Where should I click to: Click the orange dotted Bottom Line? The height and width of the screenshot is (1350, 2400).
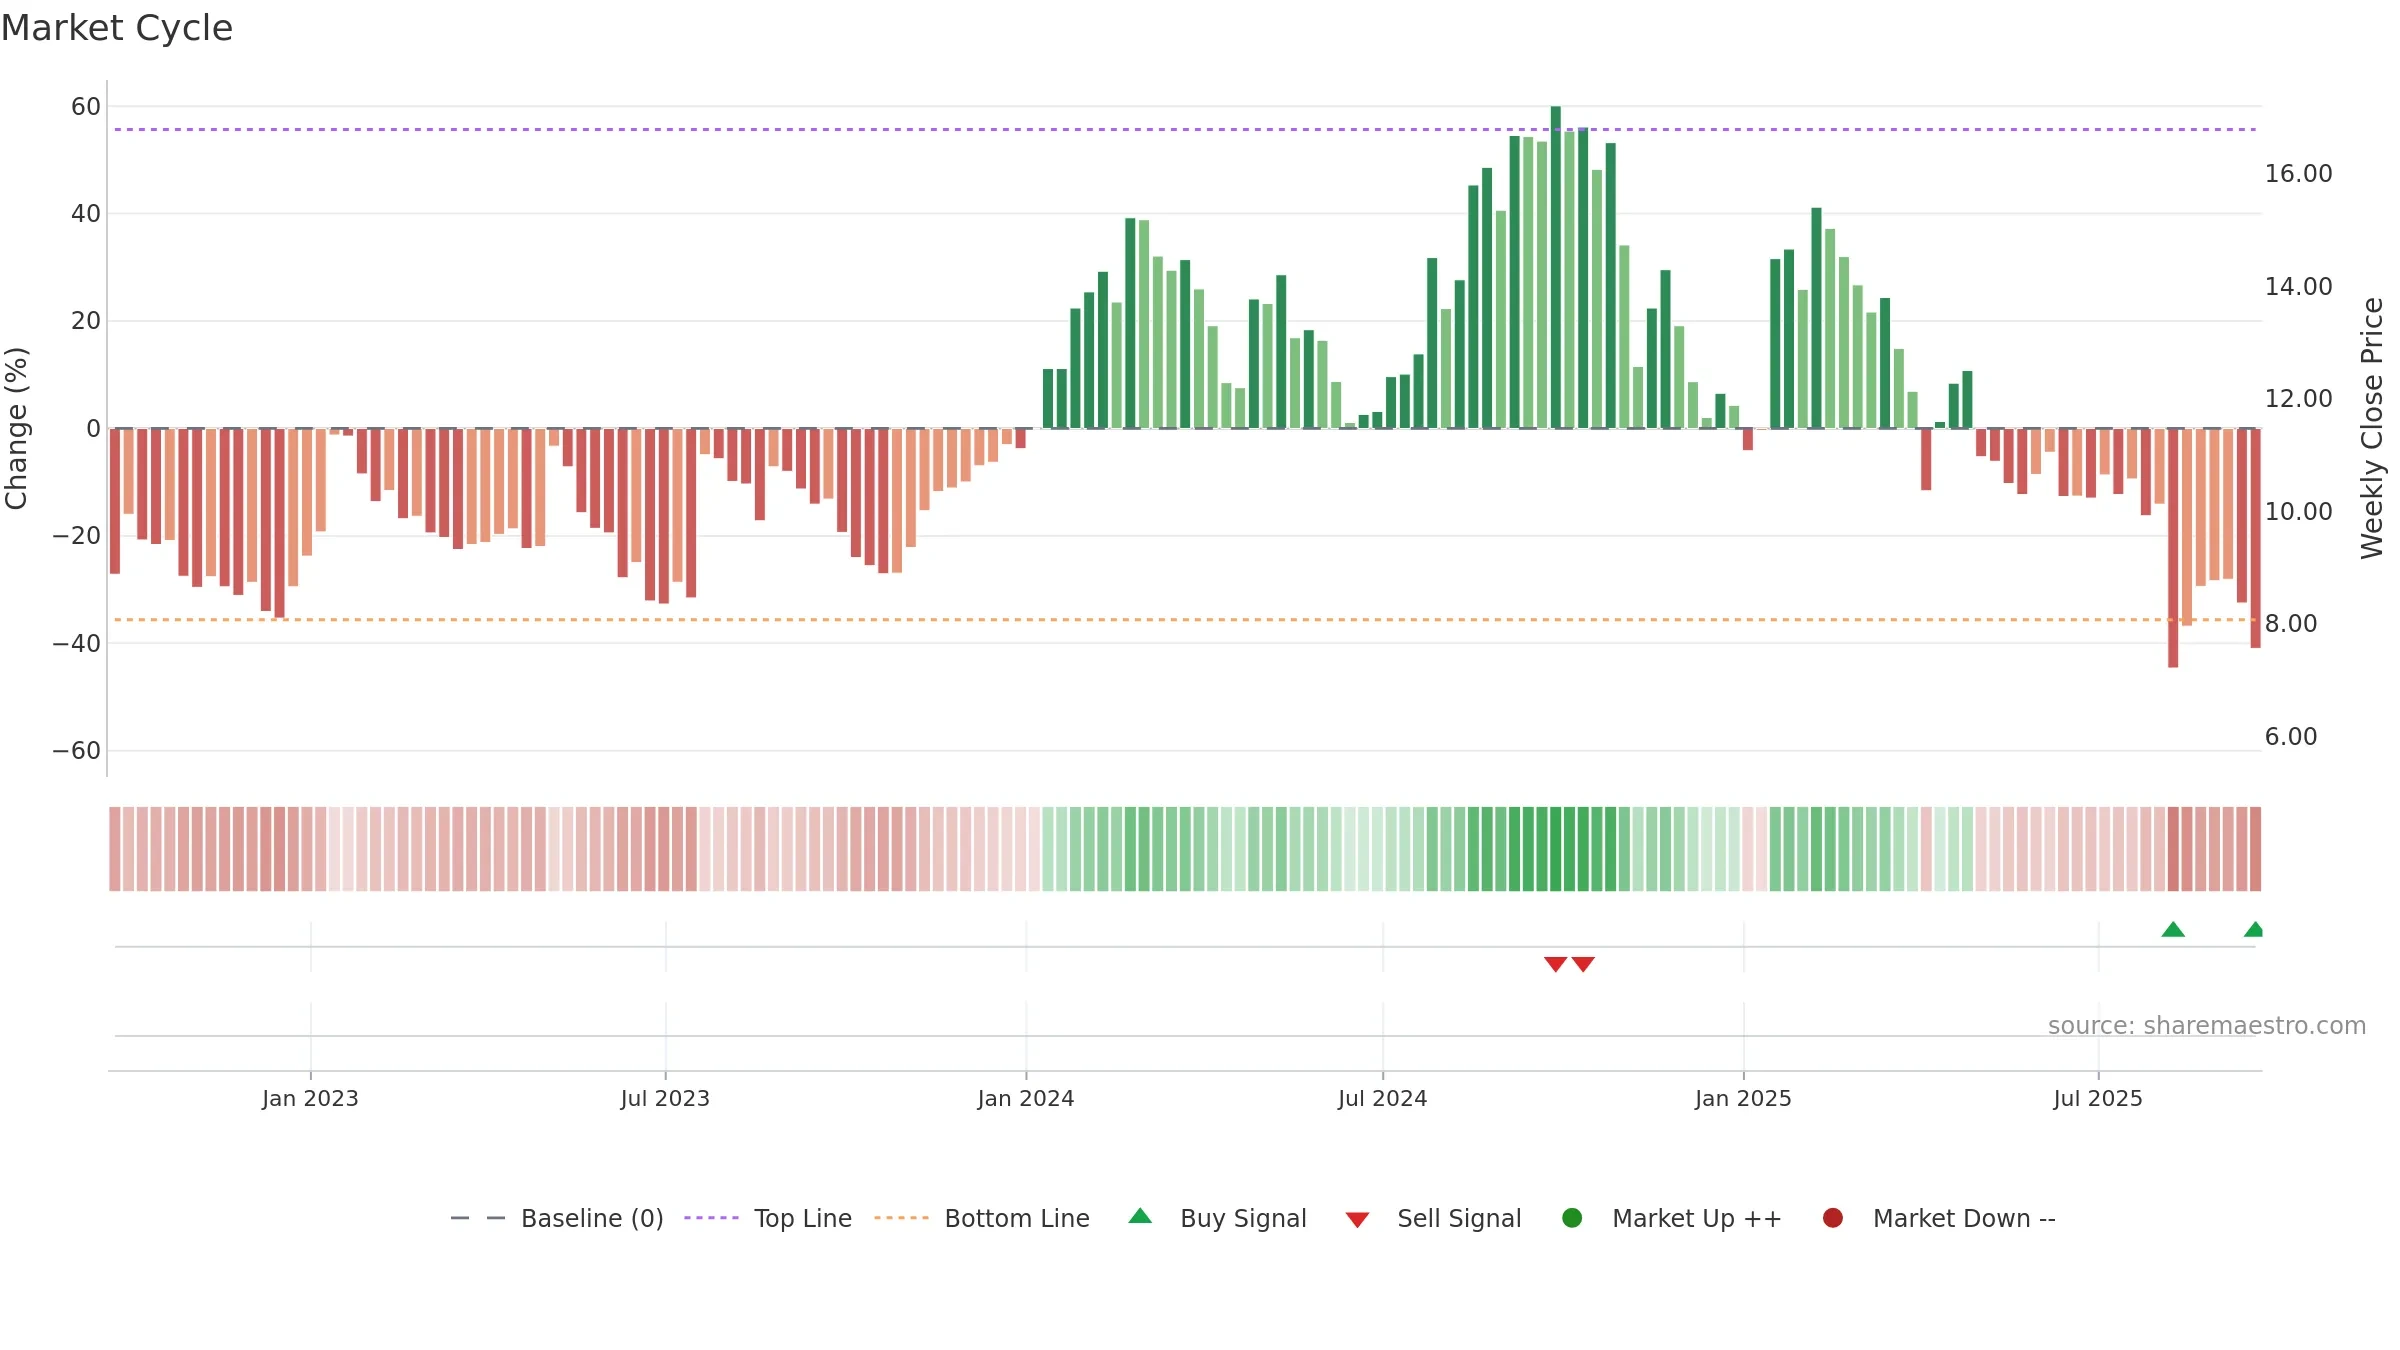(1185, 620)
